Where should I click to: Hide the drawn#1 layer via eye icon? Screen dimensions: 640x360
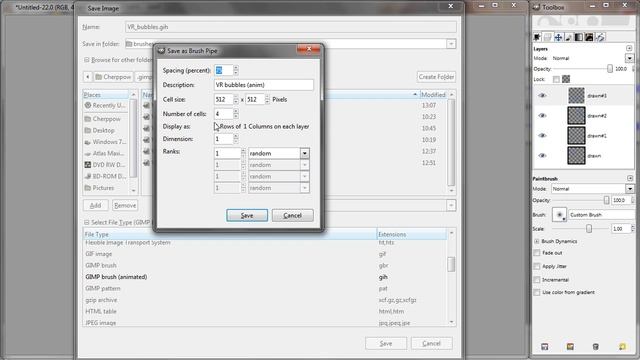[542, 136]
